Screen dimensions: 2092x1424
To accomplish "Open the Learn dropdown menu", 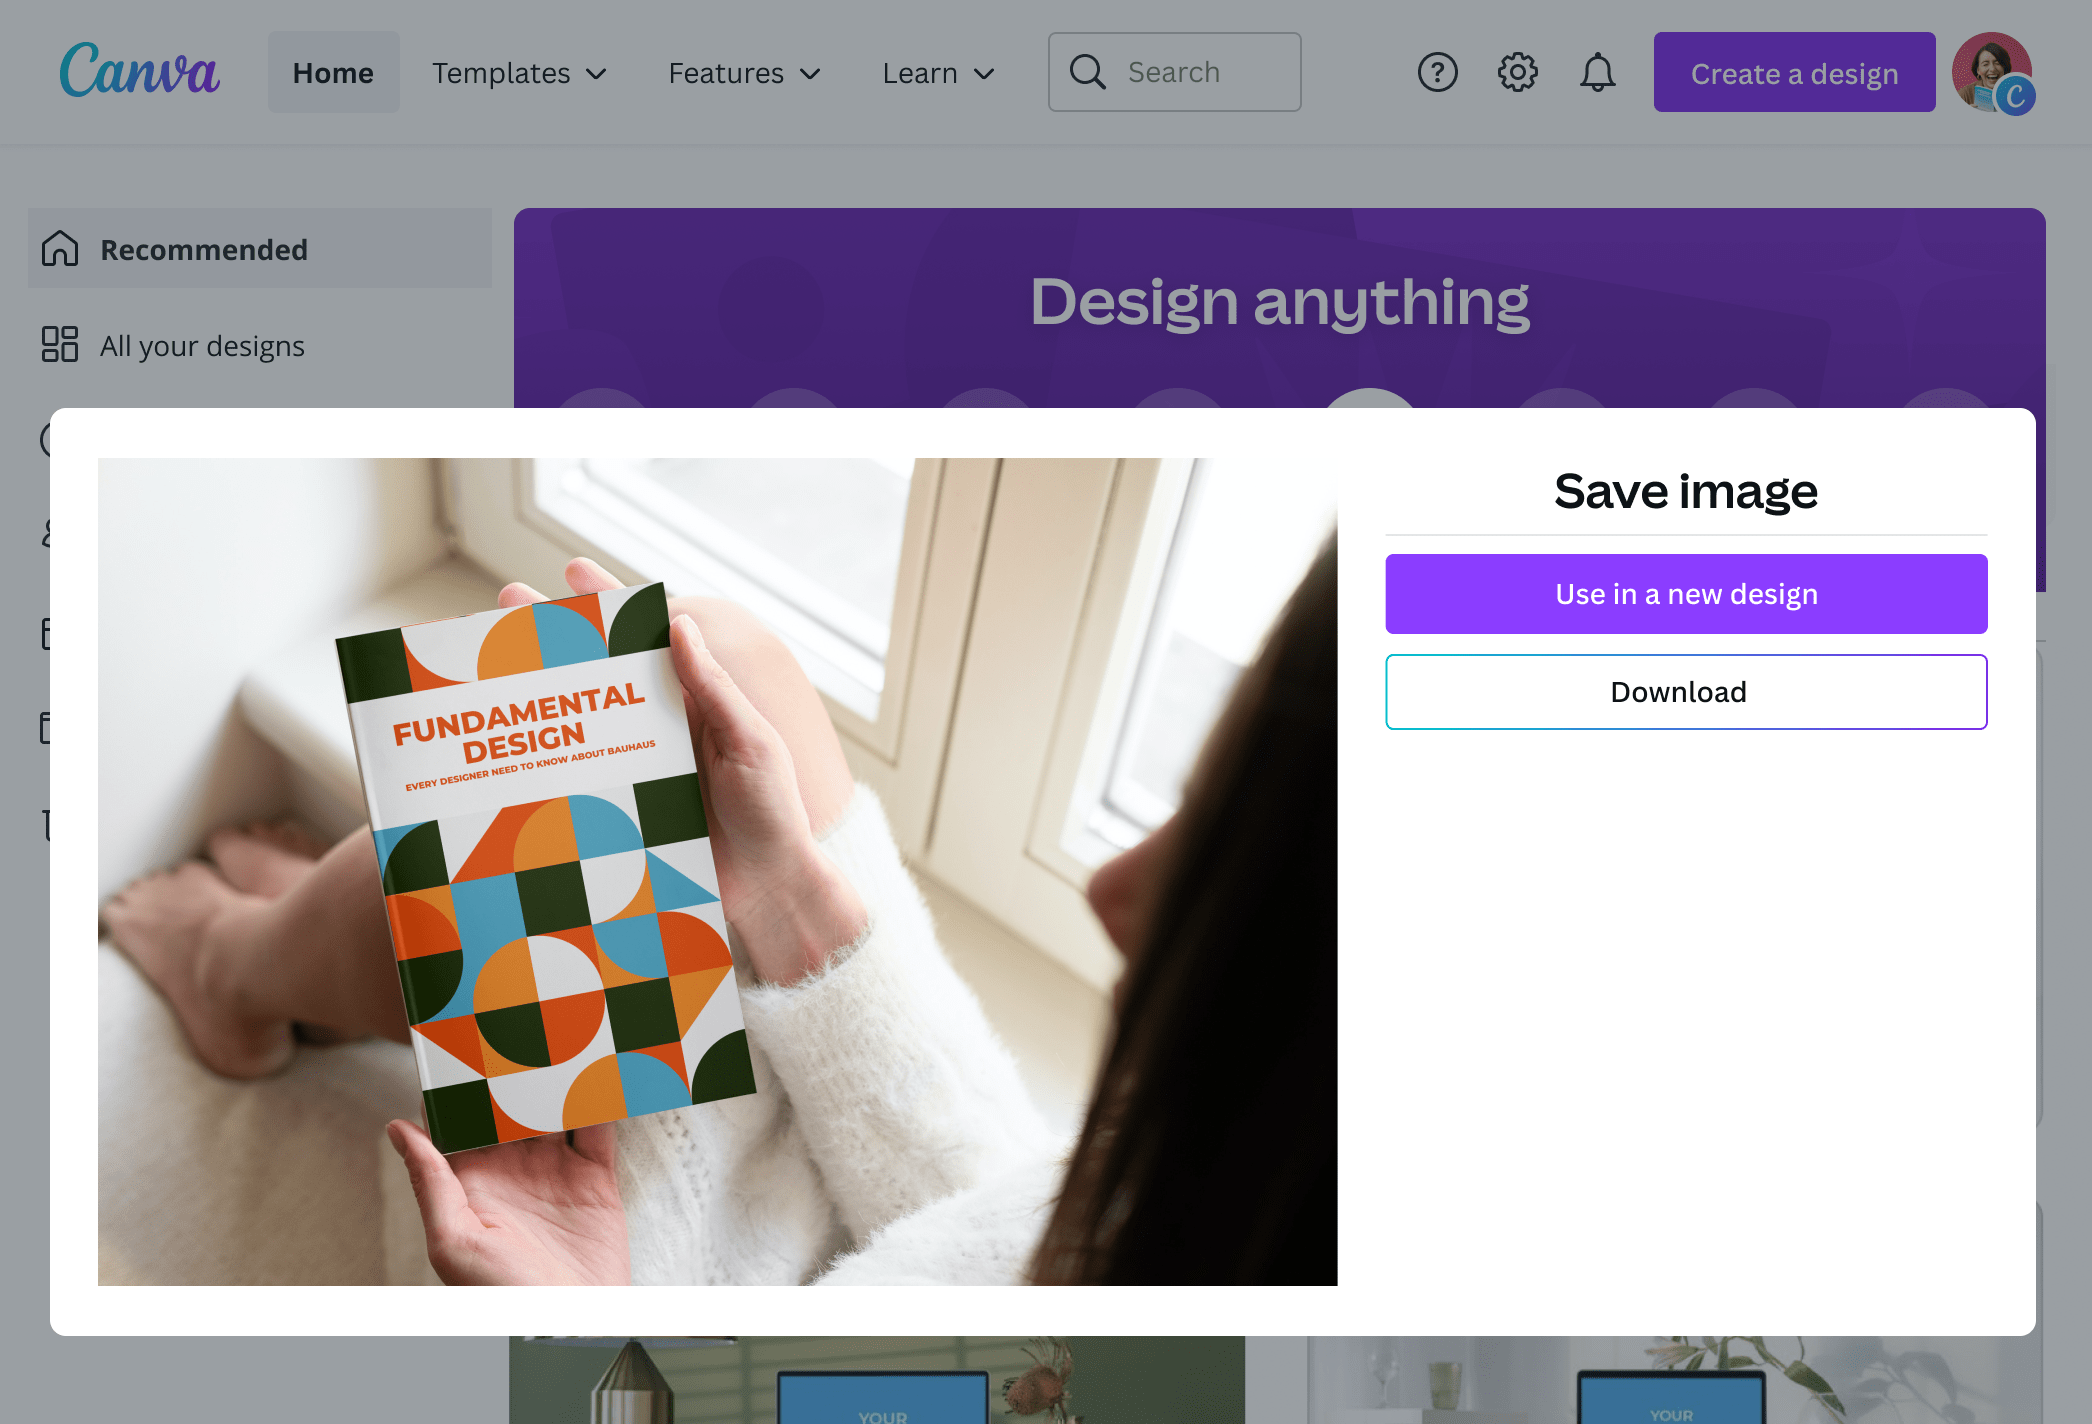I will (x=936, y=72).
